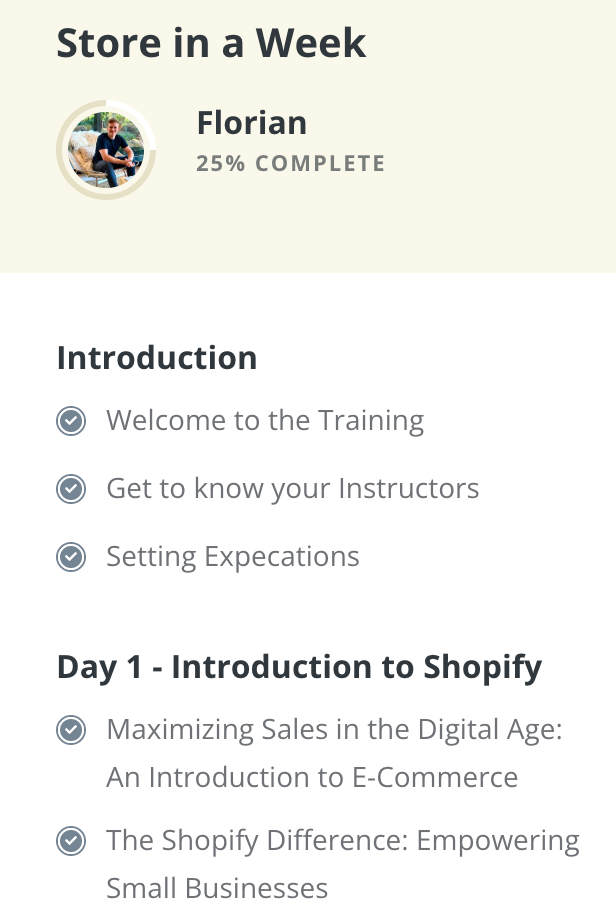Click the Small Businesses text line
This screenshot has width=616, height=922.
(217, 888)
